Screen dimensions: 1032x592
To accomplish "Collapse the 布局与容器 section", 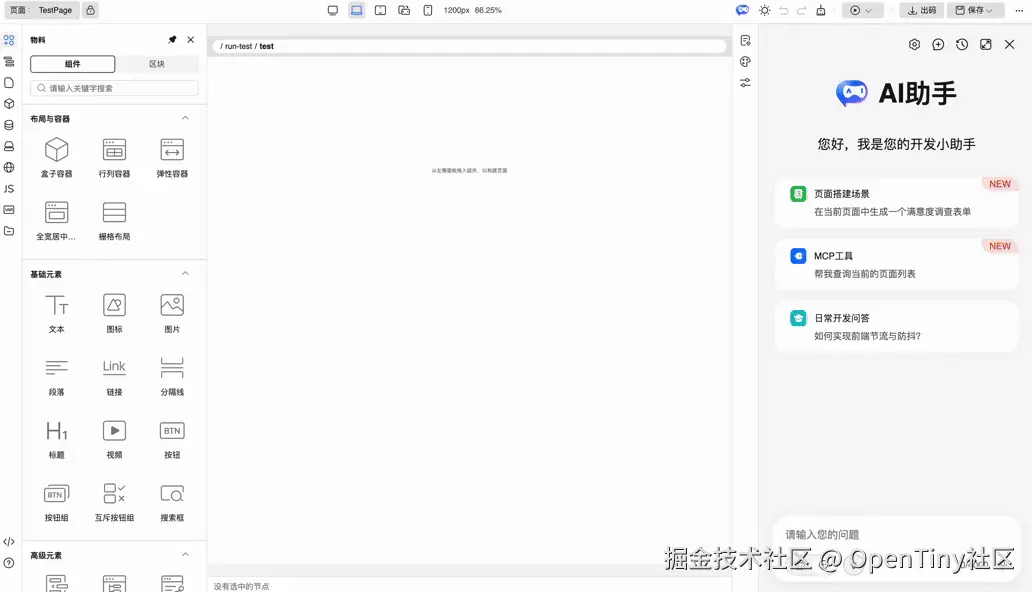I will point(185,117).
